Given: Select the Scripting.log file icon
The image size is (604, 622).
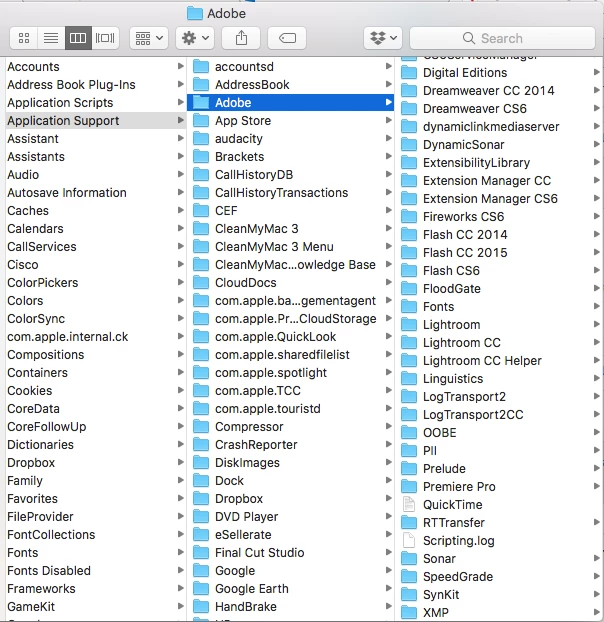Looking at the screenshot, I should pos(409,541).
